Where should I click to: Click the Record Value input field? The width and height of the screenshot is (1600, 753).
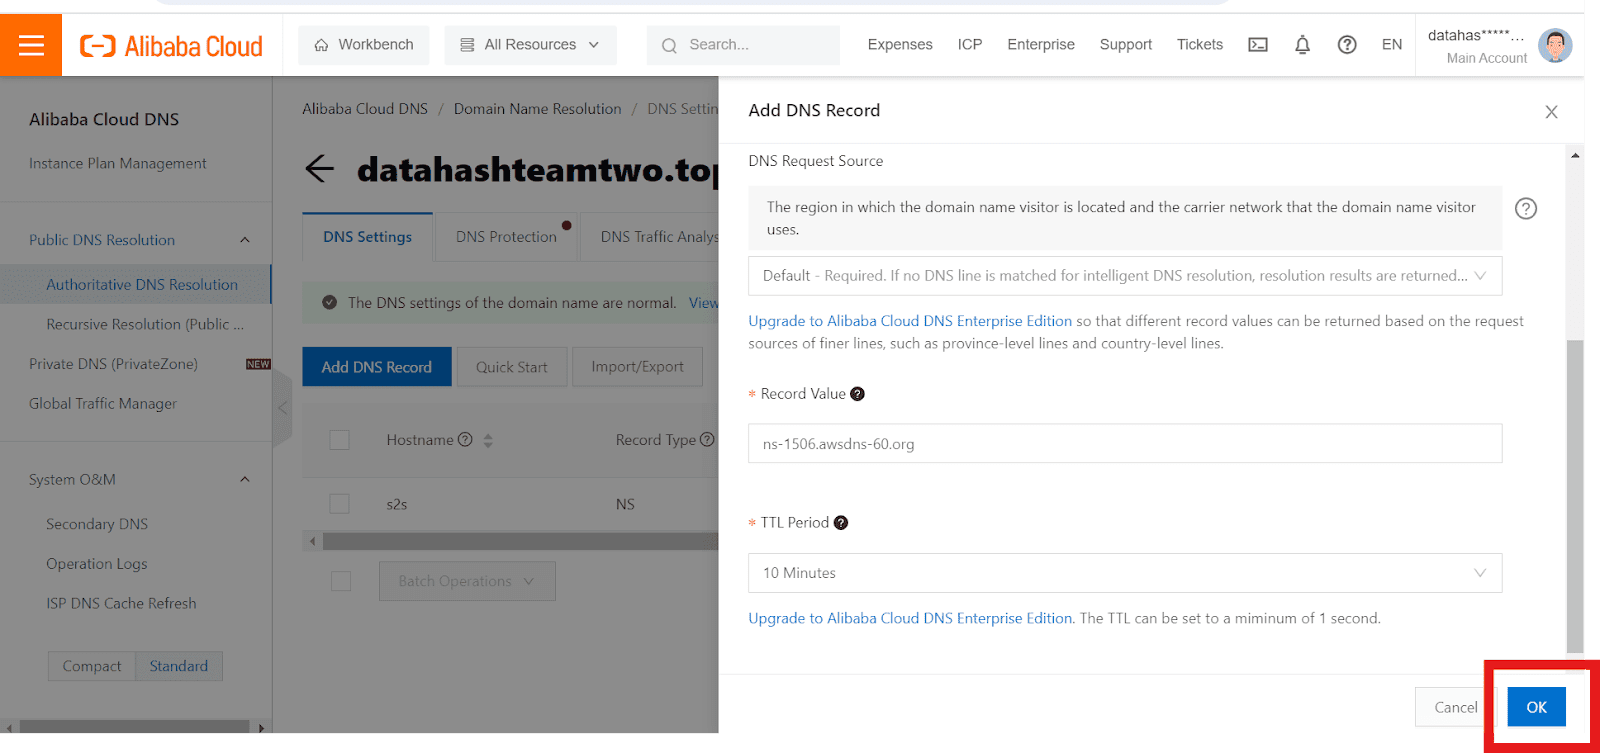click(x=1125, y=444)
